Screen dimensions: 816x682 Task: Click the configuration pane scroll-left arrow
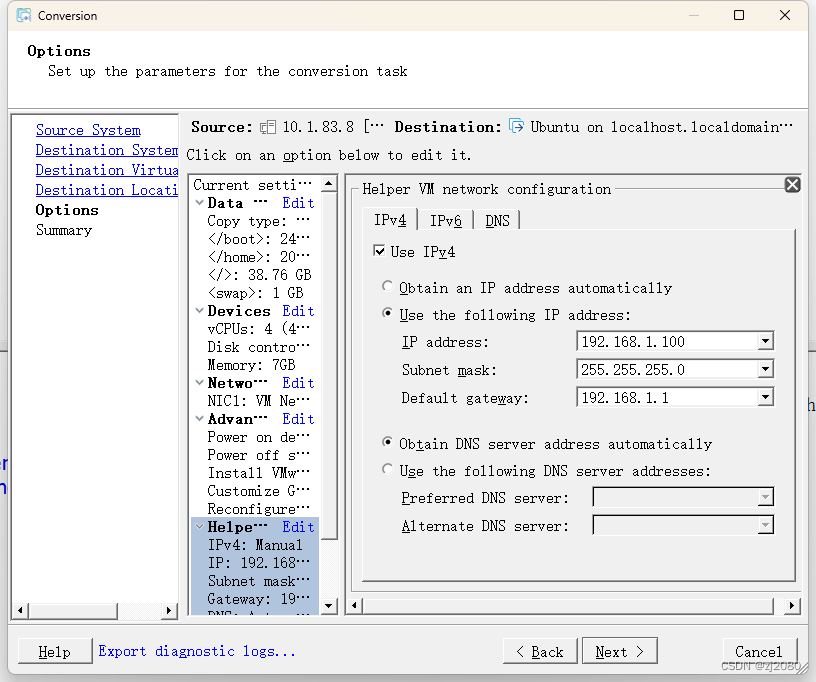[x=354, y=605]
